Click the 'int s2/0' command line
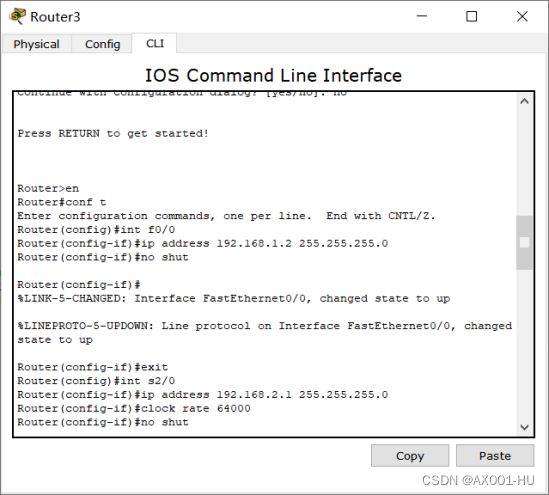The image size is (549, 495). pos(96,381)
